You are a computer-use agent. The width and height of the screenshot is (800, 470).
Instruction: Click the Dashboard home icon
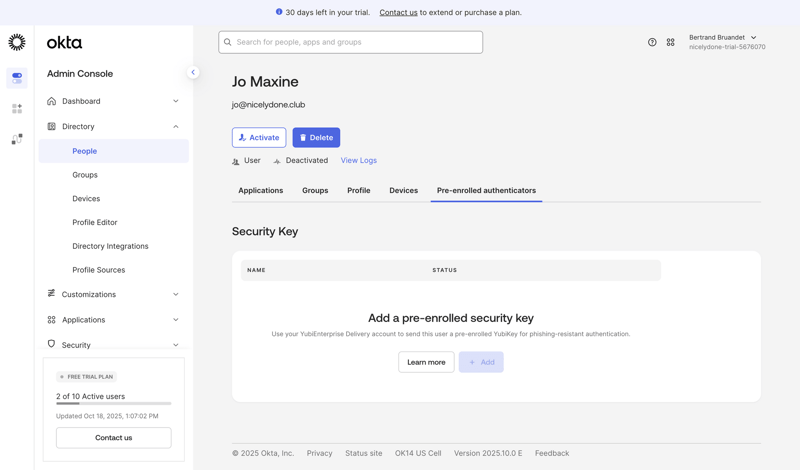point(52,101)
